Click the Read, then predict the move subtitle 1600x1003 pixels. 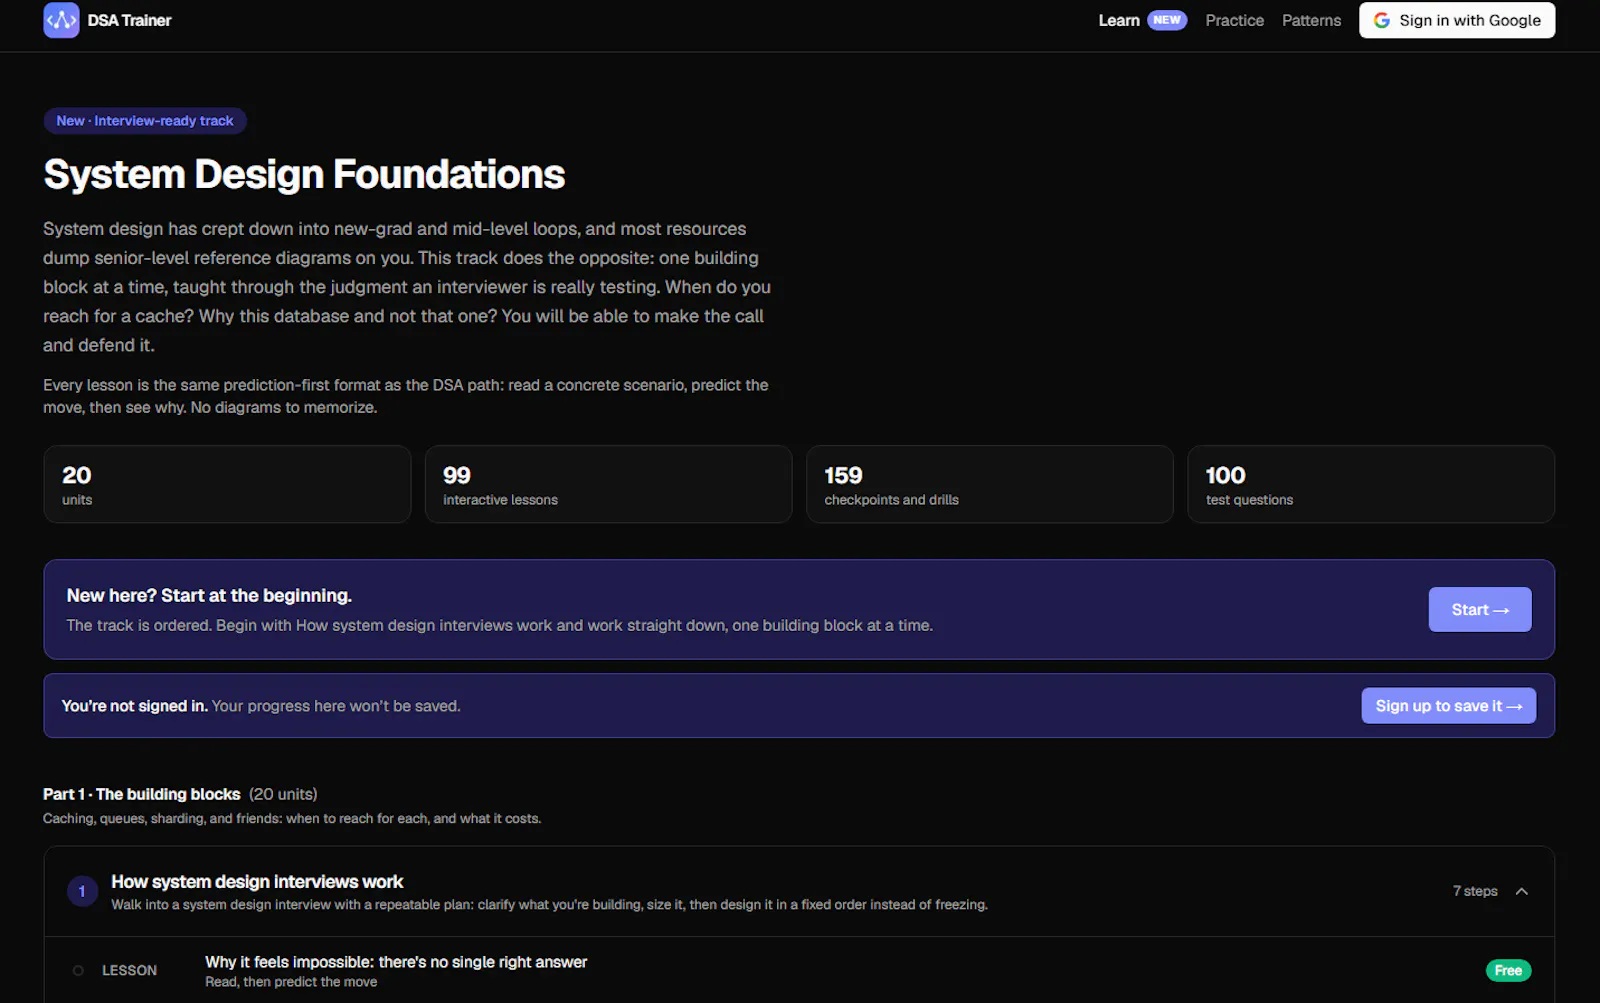pos(291,982)
